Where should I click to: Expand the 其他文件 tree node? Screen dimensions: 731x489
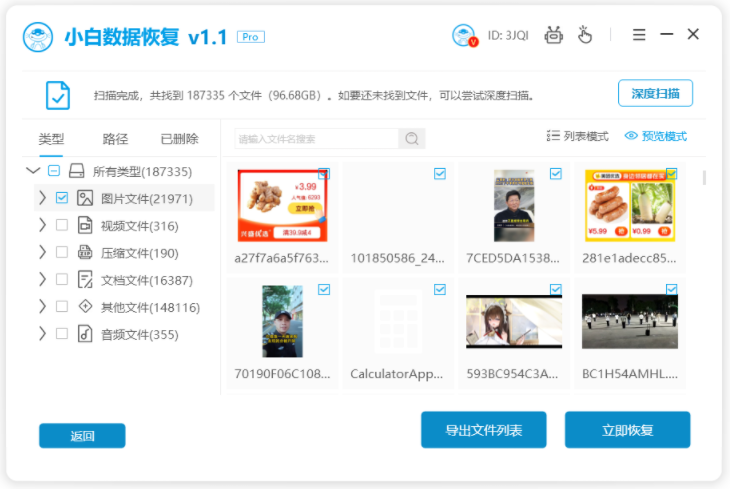[x=42, y=306]
